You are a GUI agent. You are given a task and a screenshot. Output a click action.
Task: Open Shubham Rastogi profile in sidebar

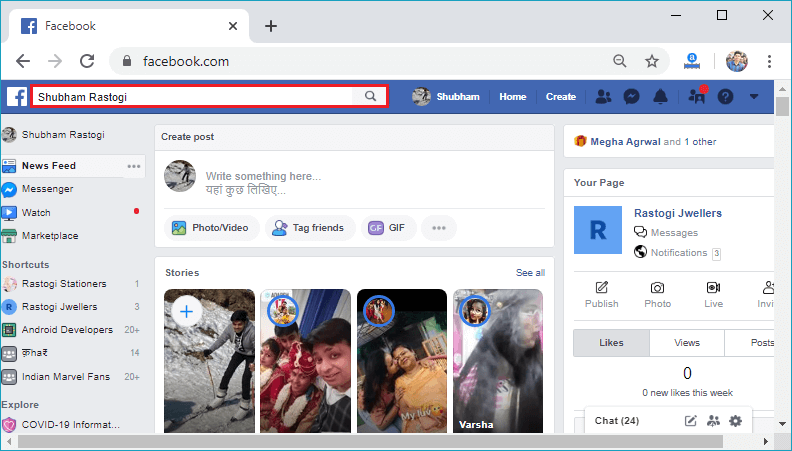[x=54, y=135]
